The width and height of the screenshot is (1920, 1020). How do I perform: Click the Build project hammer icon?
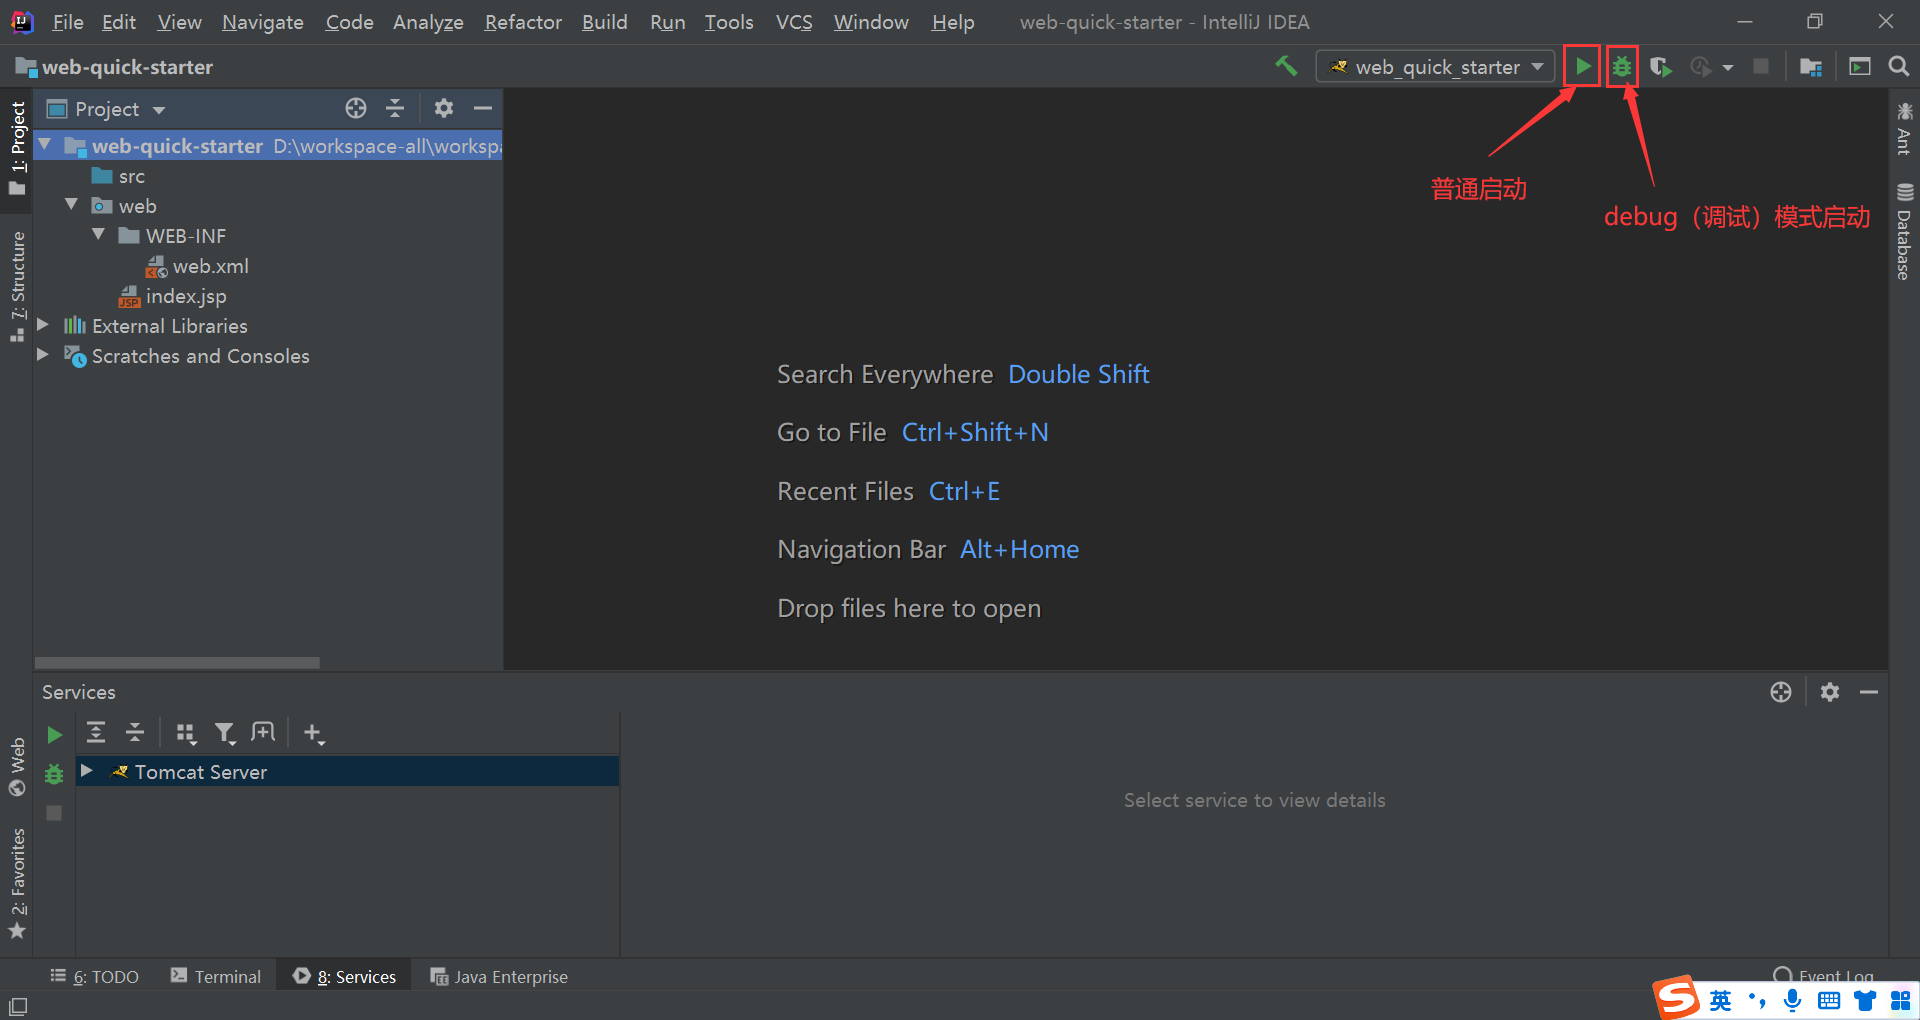(1286, 67)
